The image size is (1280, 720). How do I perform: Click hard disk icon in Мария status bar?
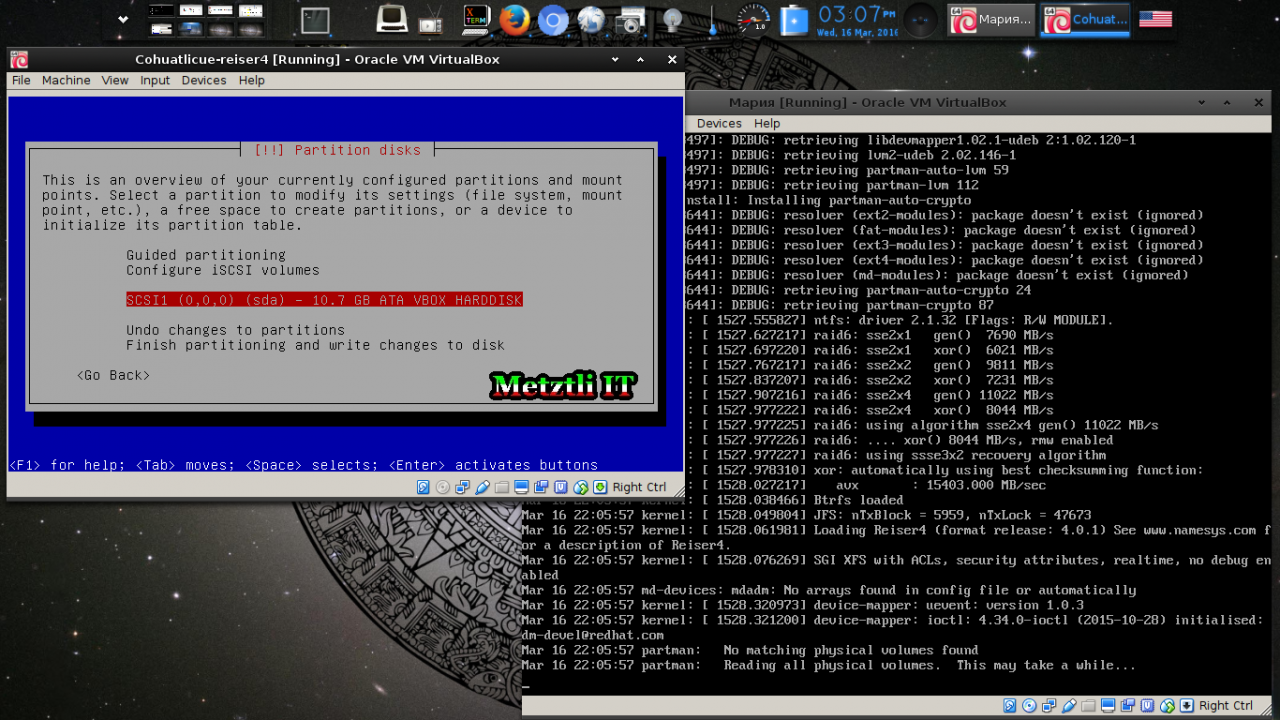(1010, 706)
